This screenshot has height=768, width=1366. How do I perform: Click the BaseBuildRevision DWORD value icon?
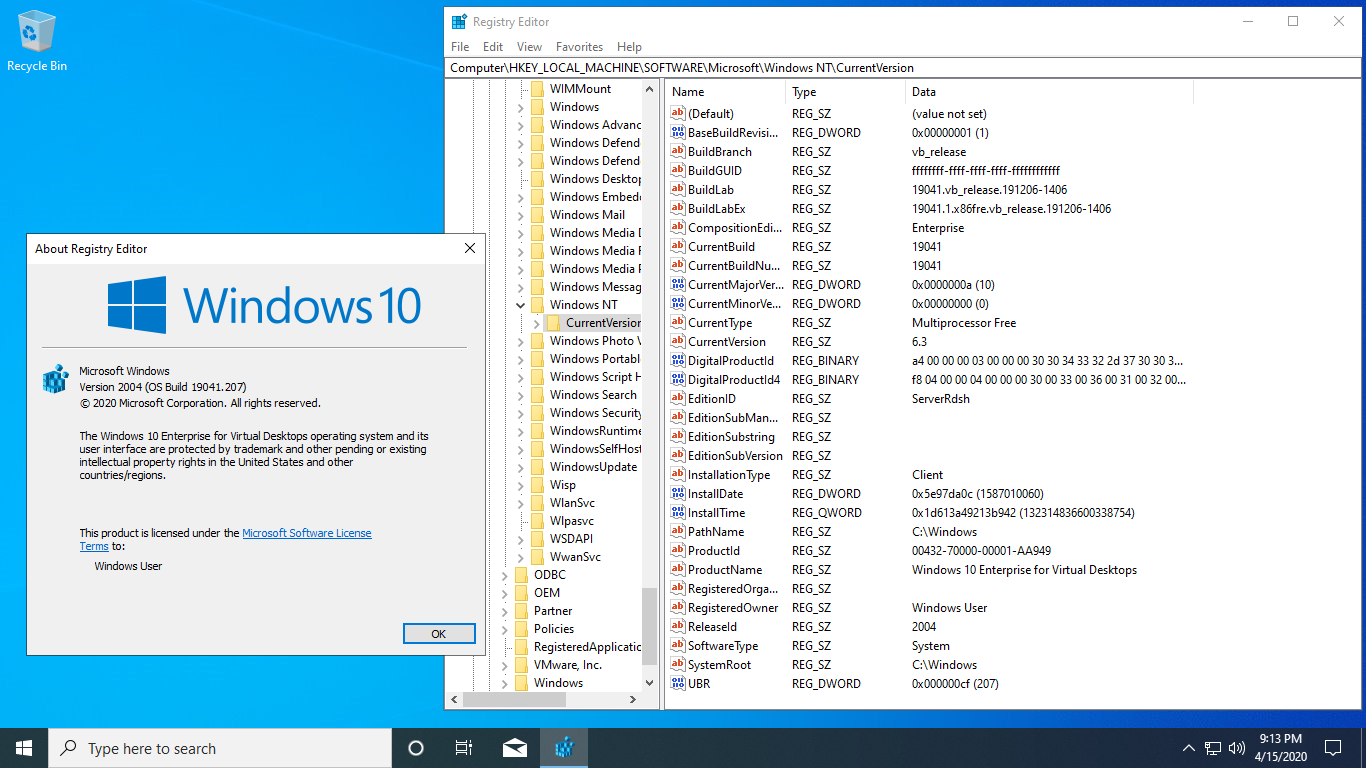tap(678, 133)
